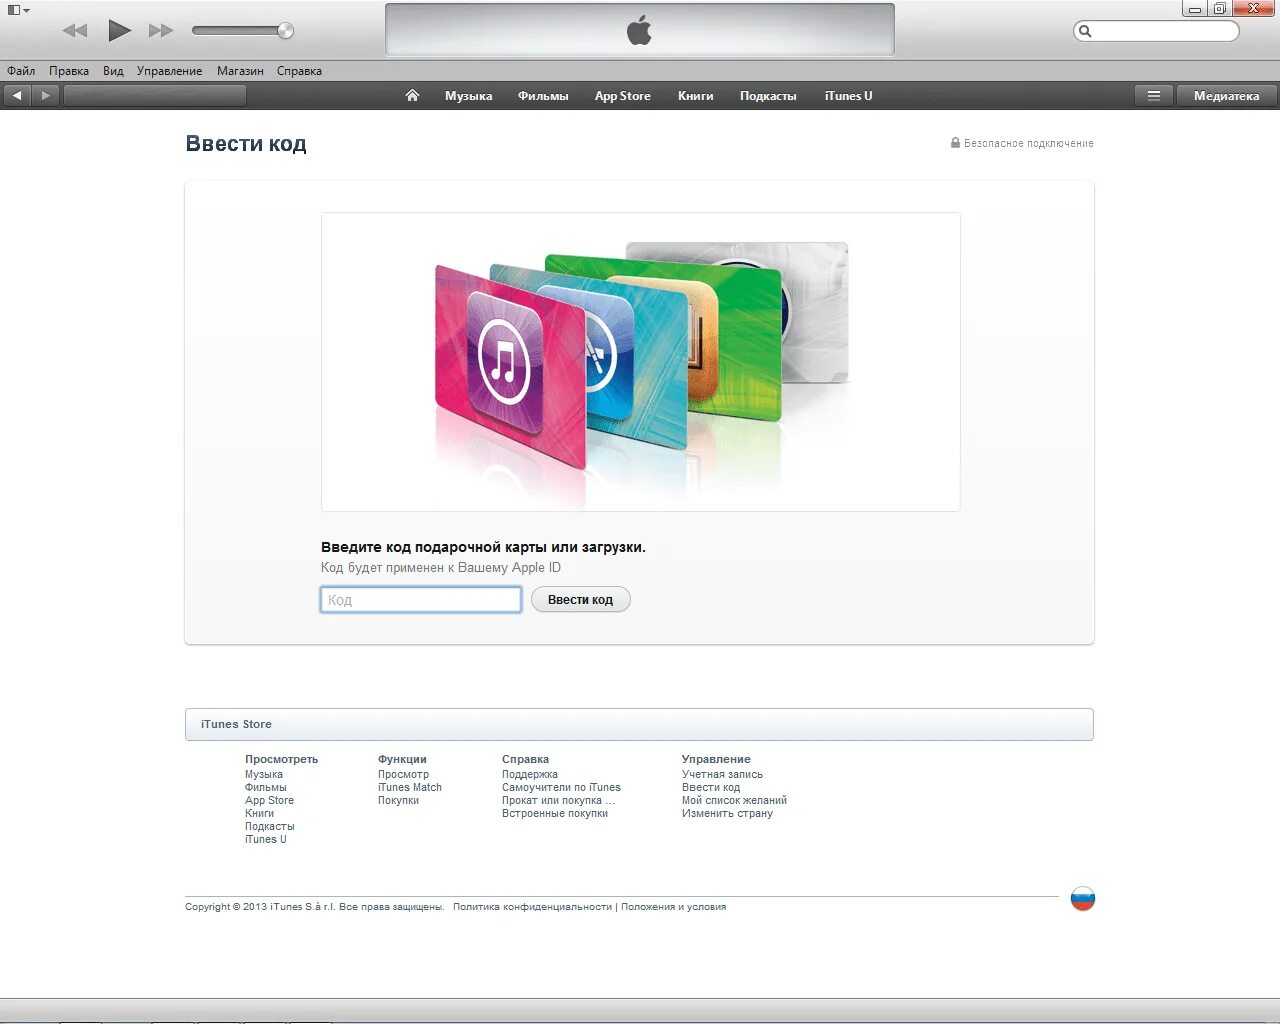Open App Store link in footer
The width and height of the screenshot is (1280, 1024).
pyautogui.click(x=269, y=800)
